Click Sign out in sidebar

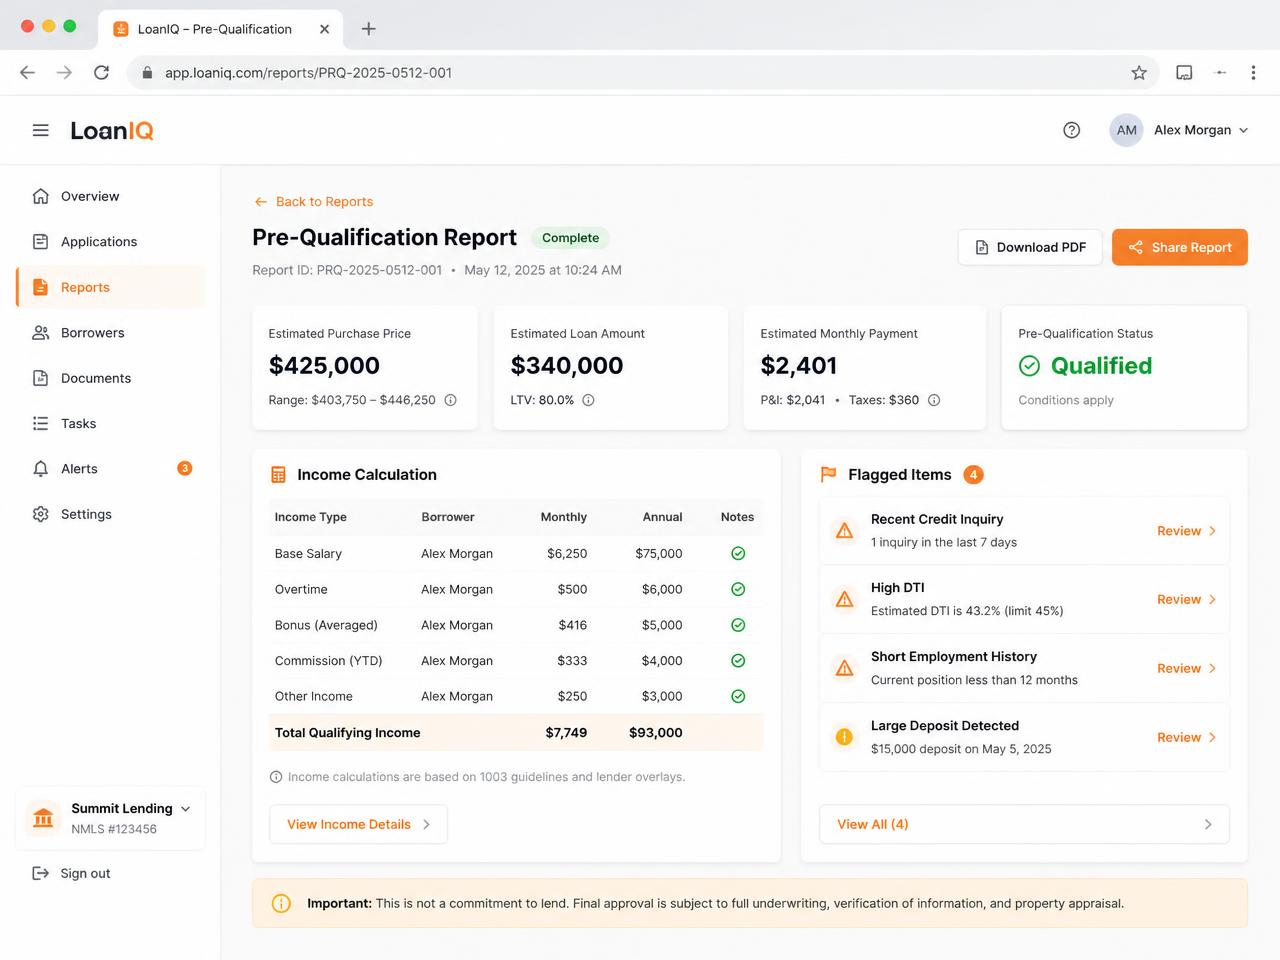click(x=72, y=874)
